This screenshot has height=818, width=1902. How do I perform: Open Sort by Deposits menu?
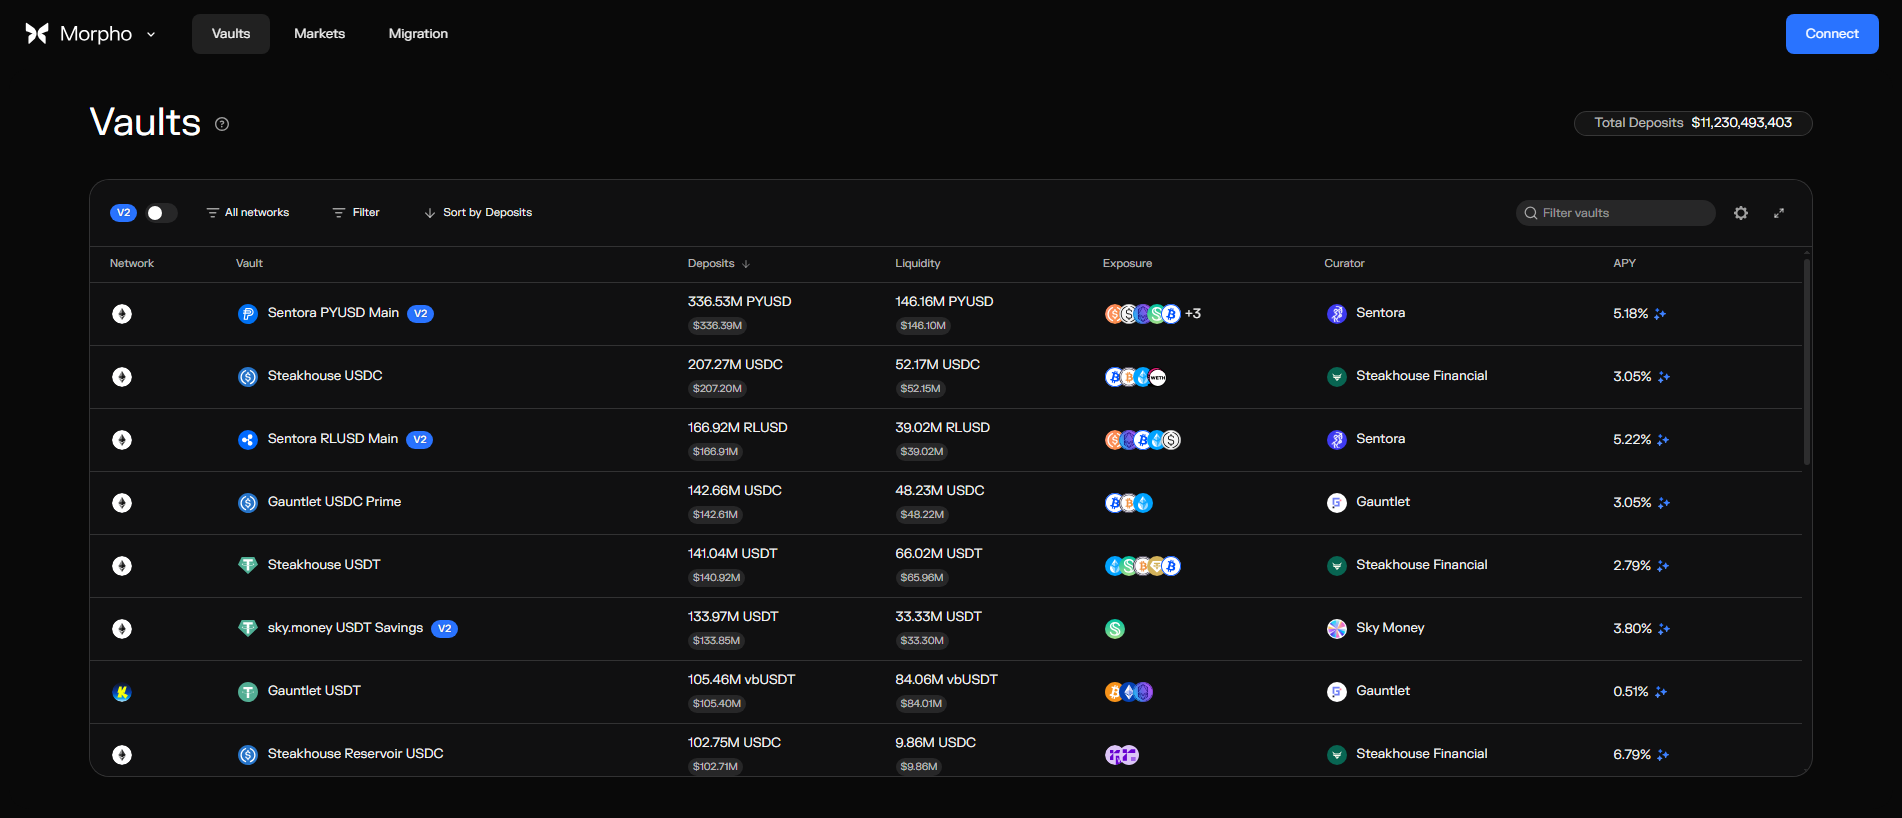[478, 213]
